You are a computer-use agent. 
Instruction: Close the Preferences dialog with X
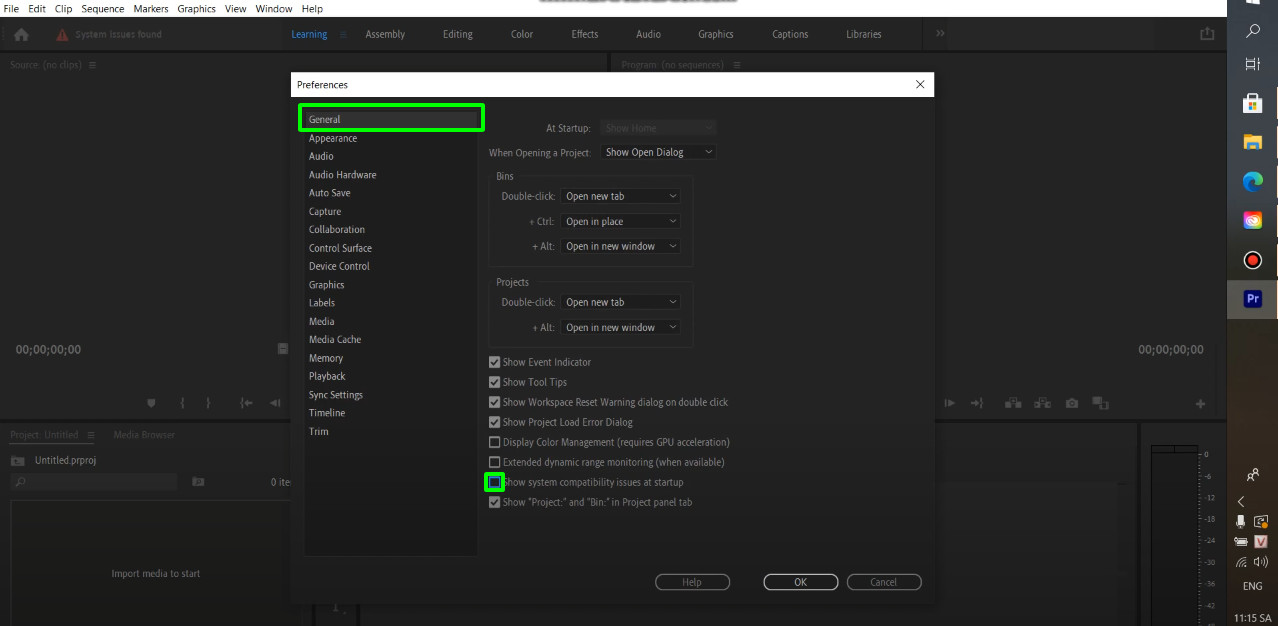(920, 85)
